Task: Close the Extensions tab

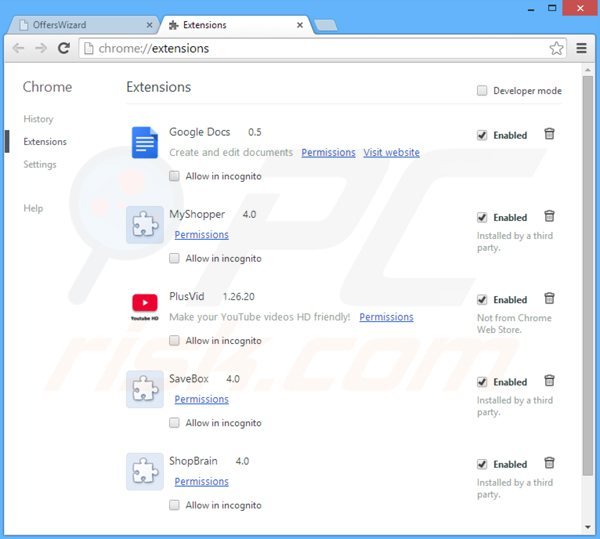Action: [x=300, y=25]
